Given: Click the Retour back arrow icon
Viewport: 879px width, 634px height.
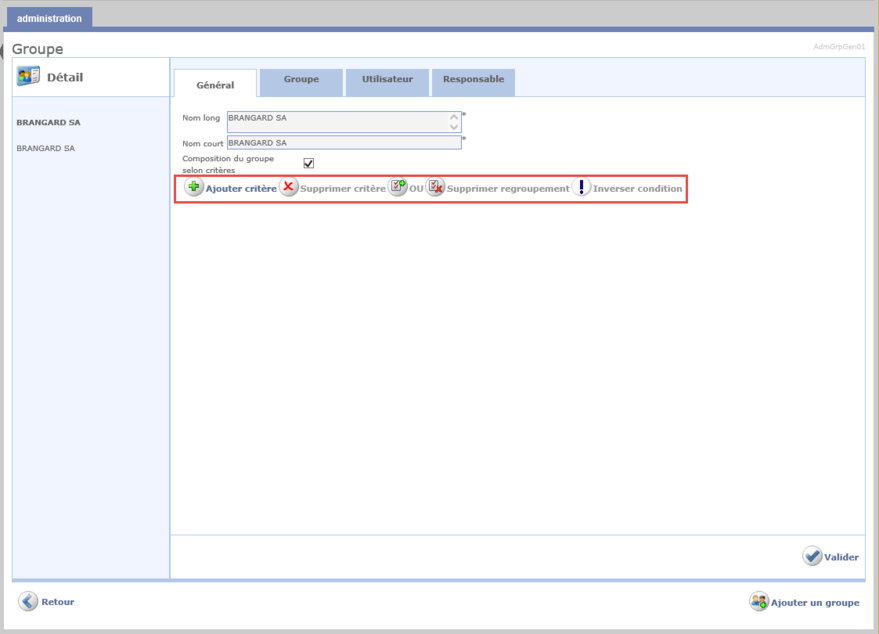Looking at the screenshot, I should [x=28, y=601].
